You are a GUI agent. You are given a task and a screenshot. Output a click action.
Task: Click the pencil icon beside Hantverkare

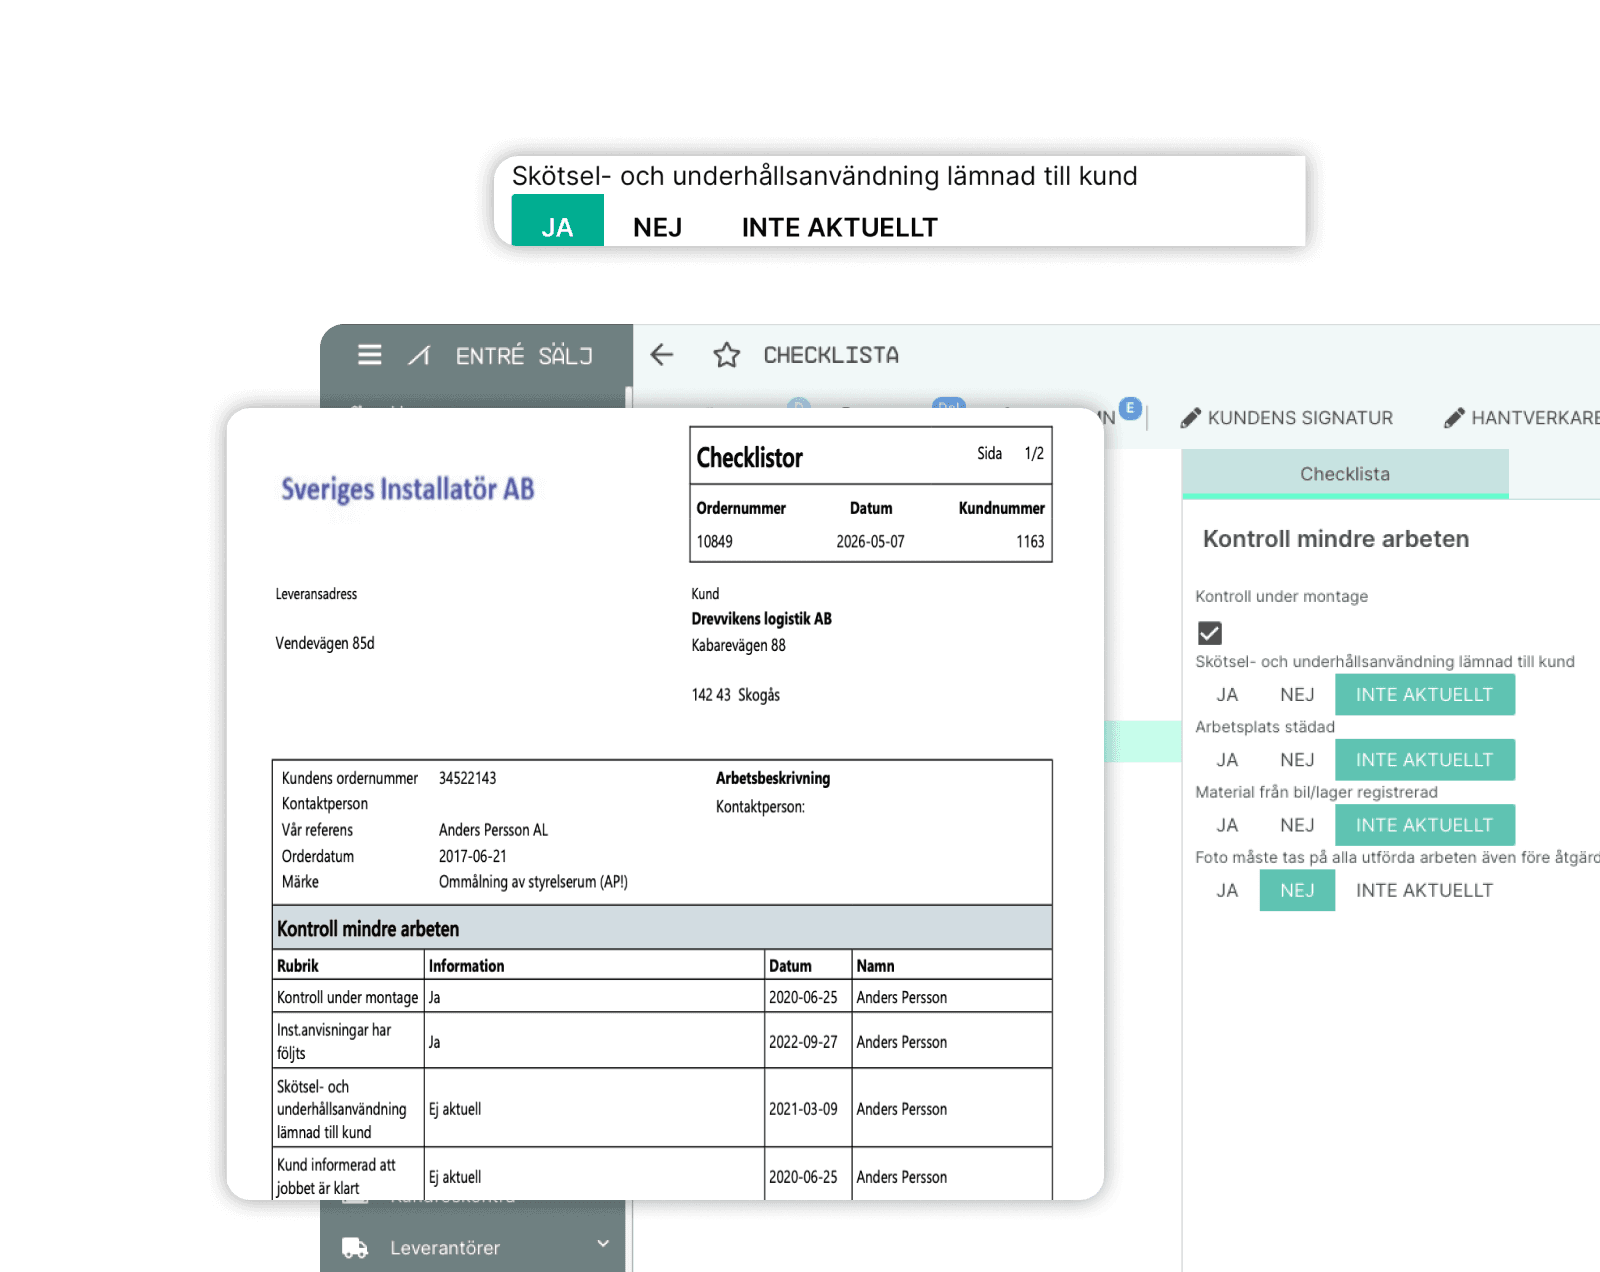(1454, 418)
